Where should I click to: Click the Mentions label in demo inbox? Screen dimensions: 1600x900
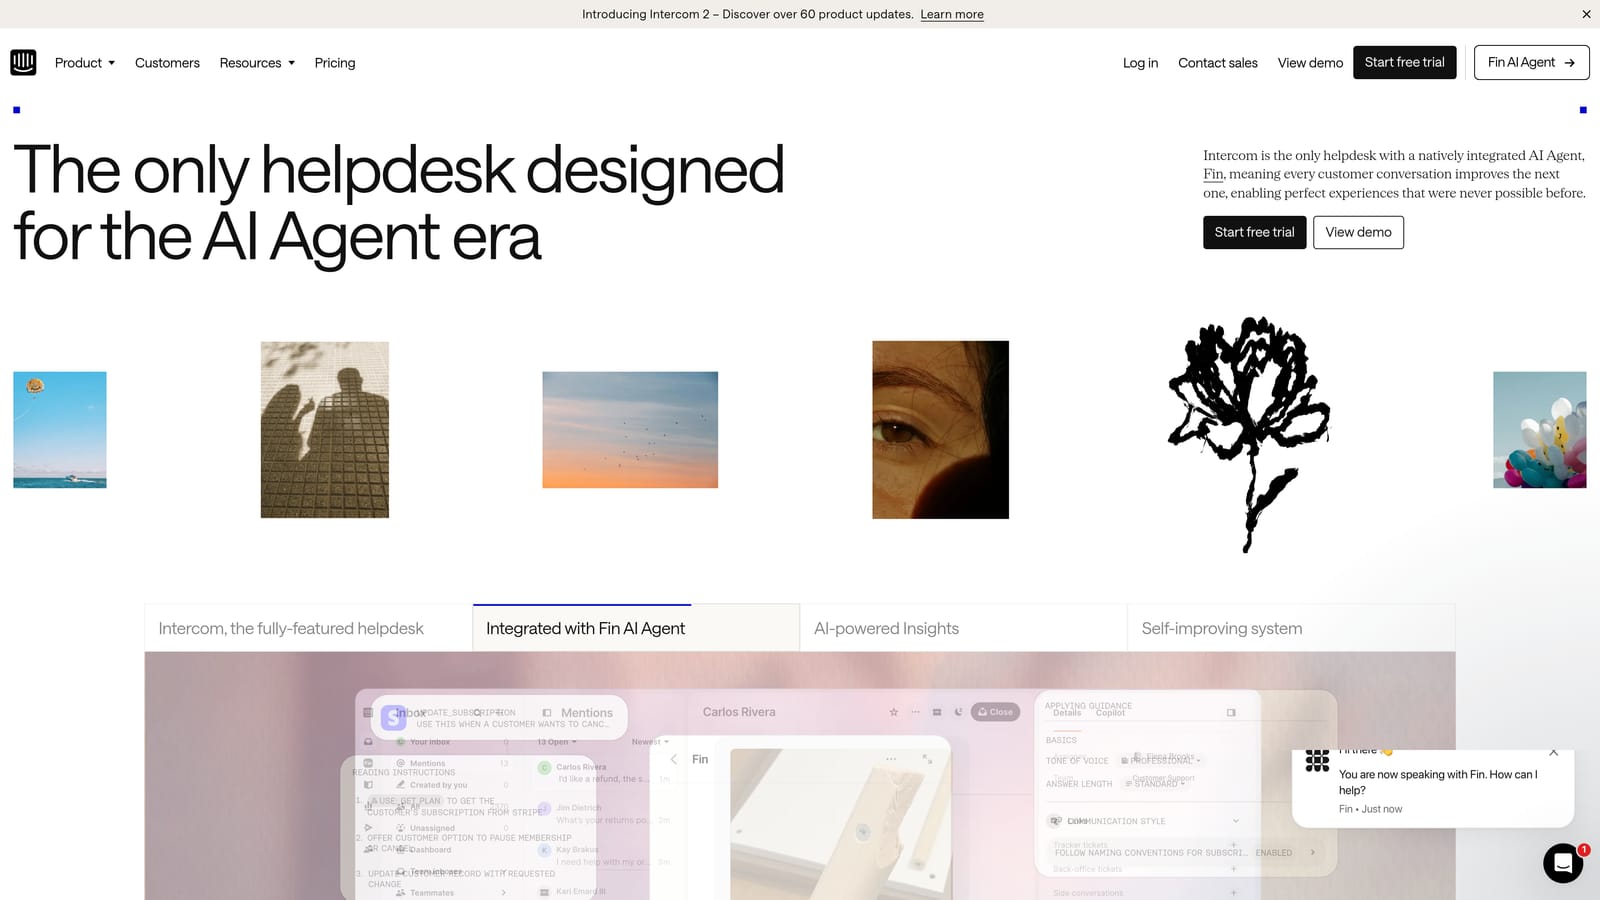(x=587, y=713)
